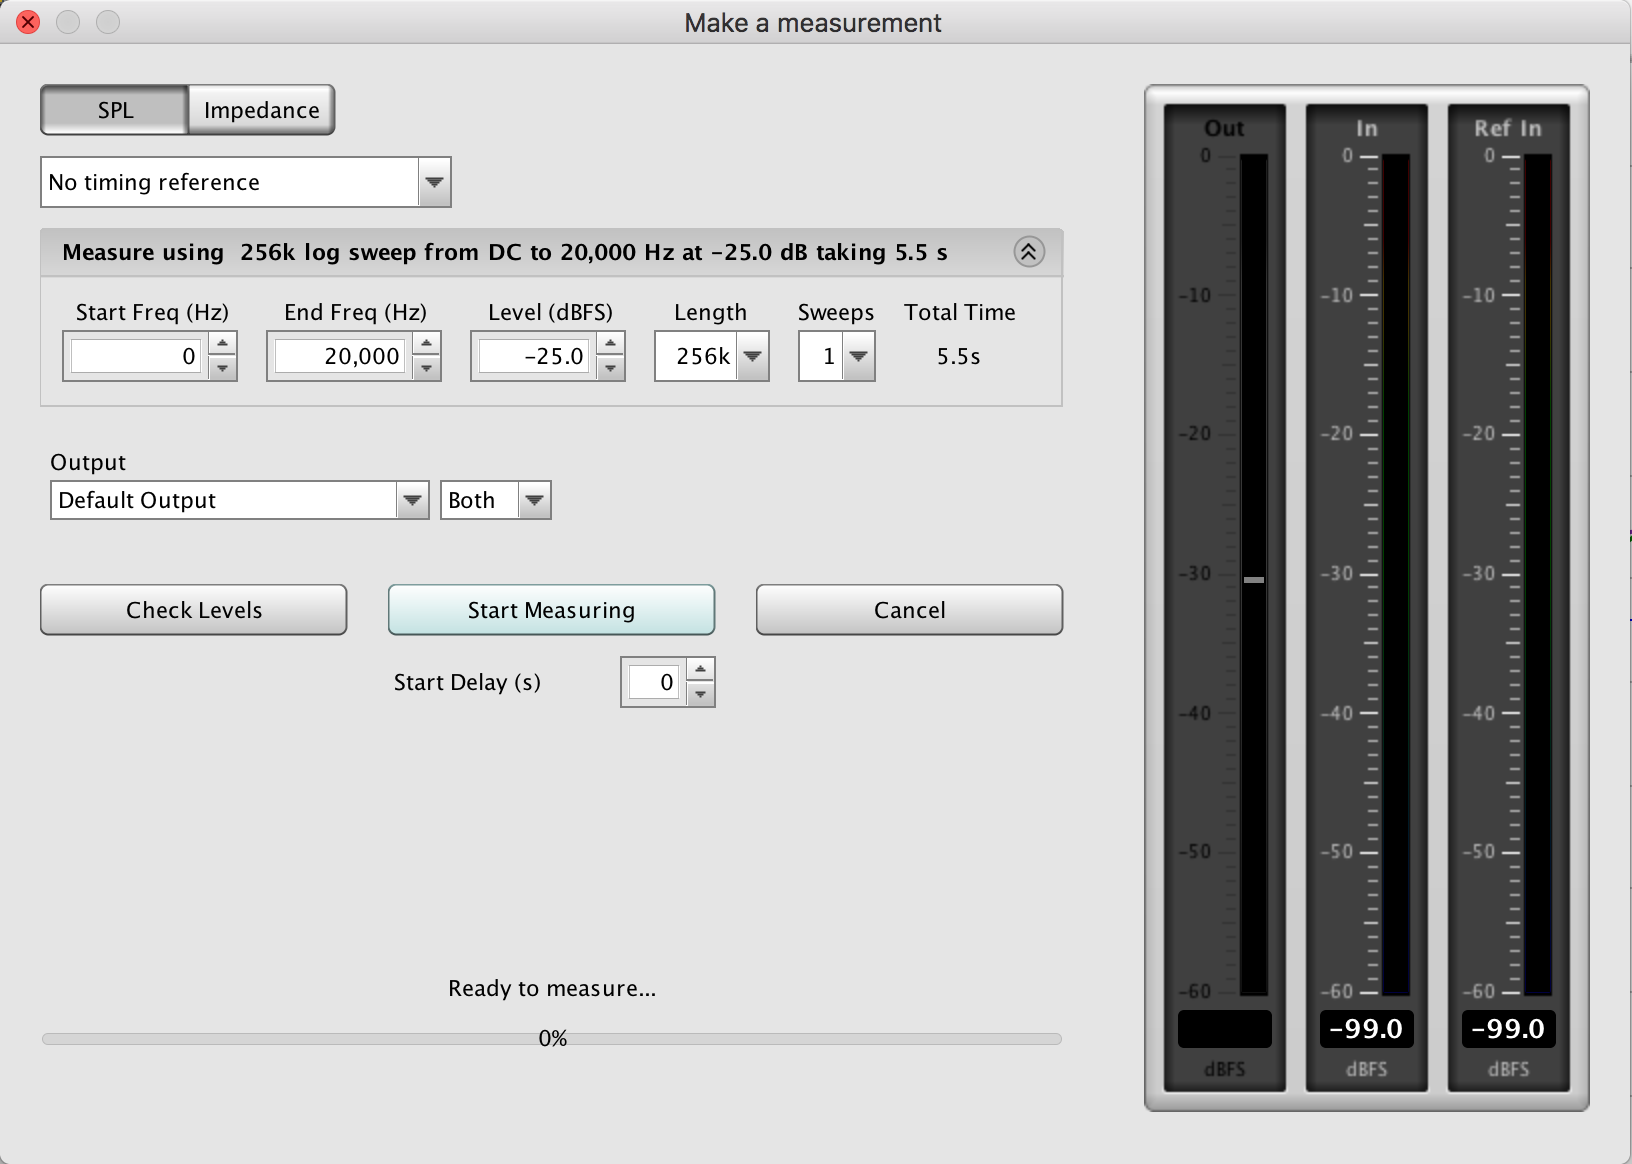
Task: Open the sweep Length dropdown
Action: coord(753,356)
